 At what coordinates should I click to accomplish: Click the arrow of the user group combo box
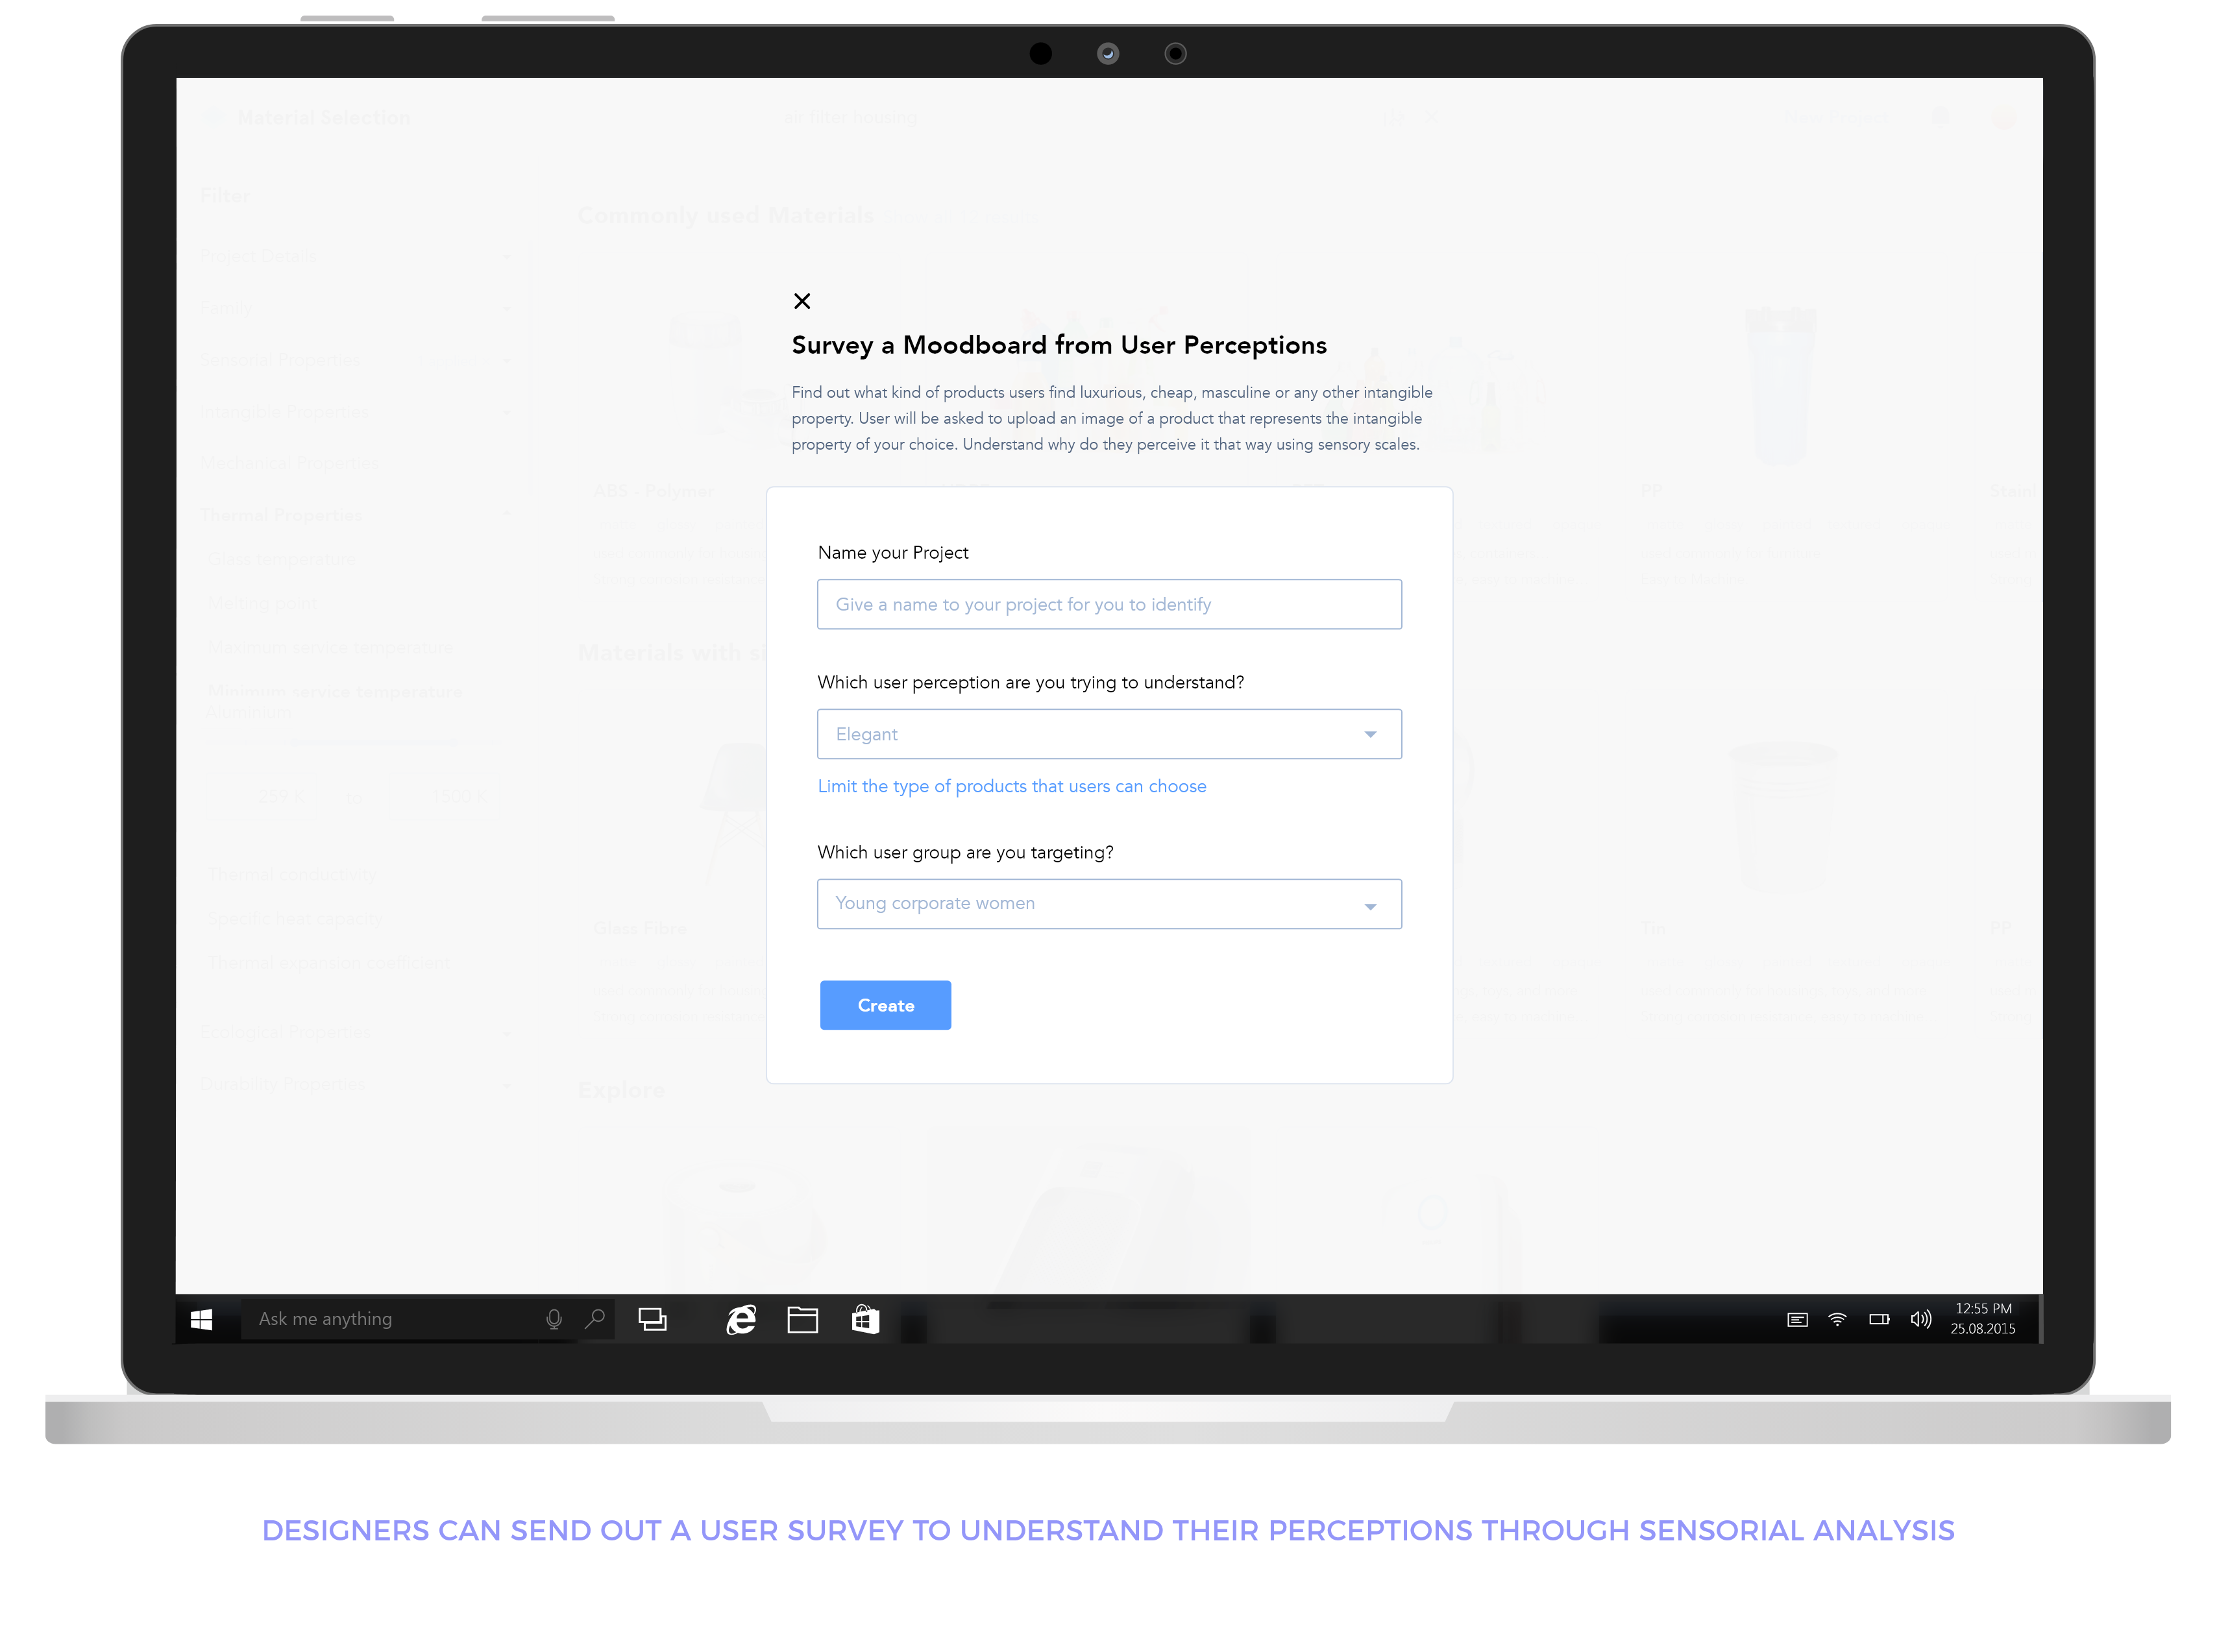(1370, 906)
